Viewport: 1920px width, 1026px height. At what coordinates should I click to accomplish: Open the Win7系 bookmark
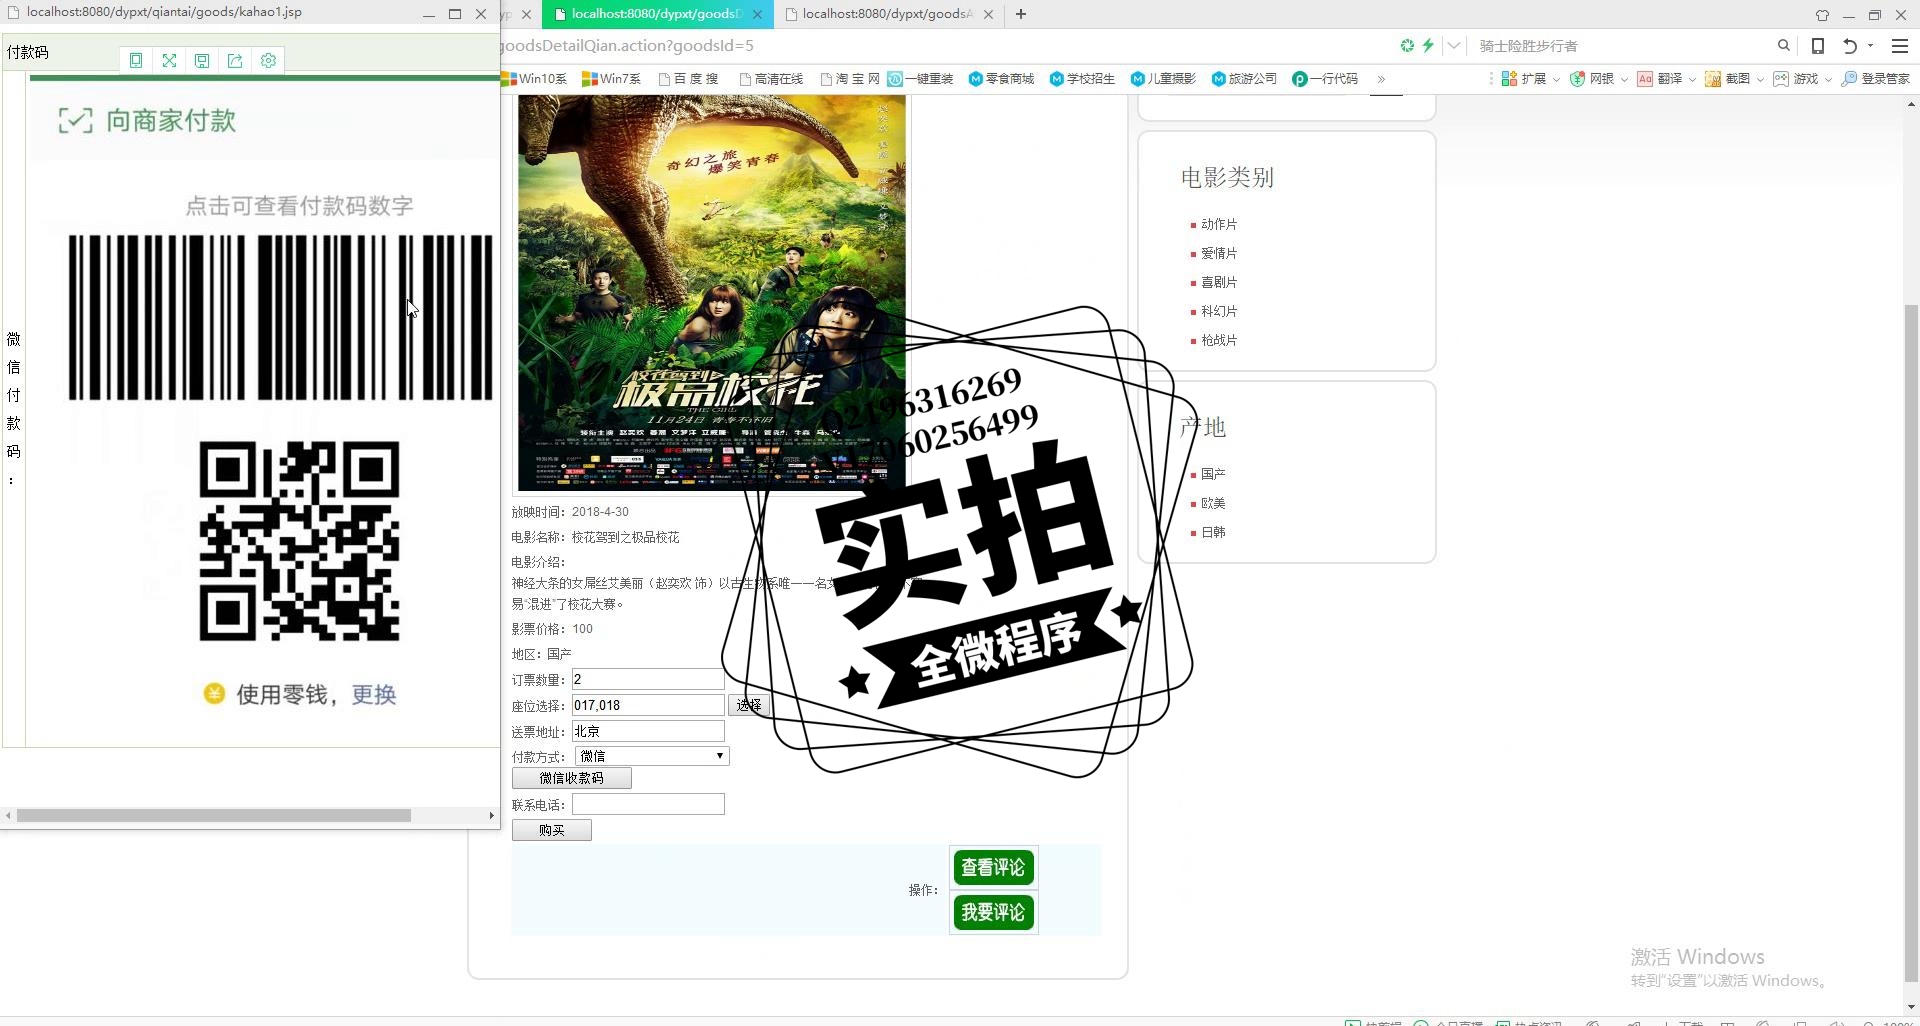[x=611, y=79]
